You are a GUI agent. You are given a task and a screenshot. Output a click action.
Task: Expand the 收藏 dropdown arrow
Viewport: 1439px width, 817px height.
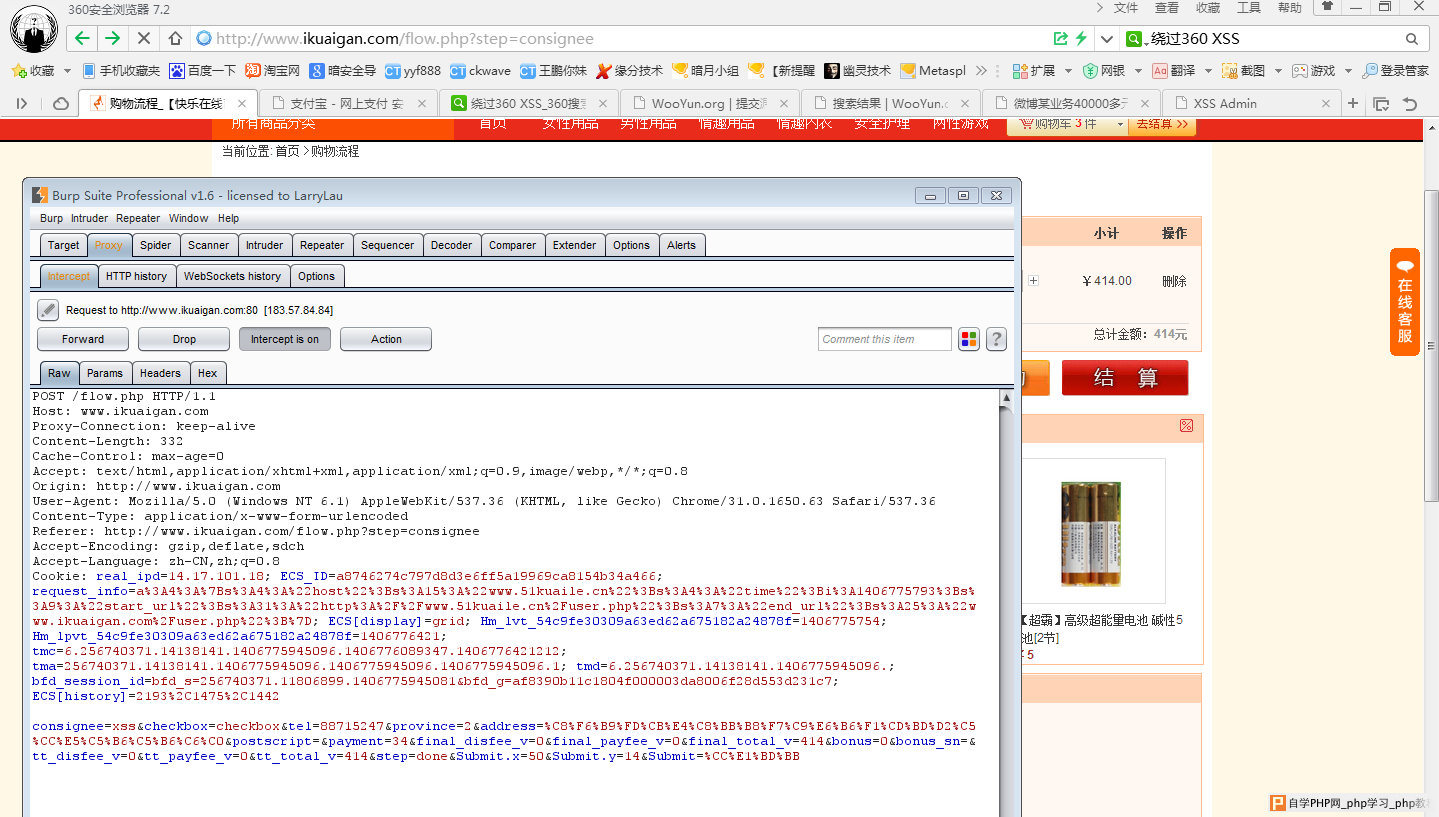point(67,71)
